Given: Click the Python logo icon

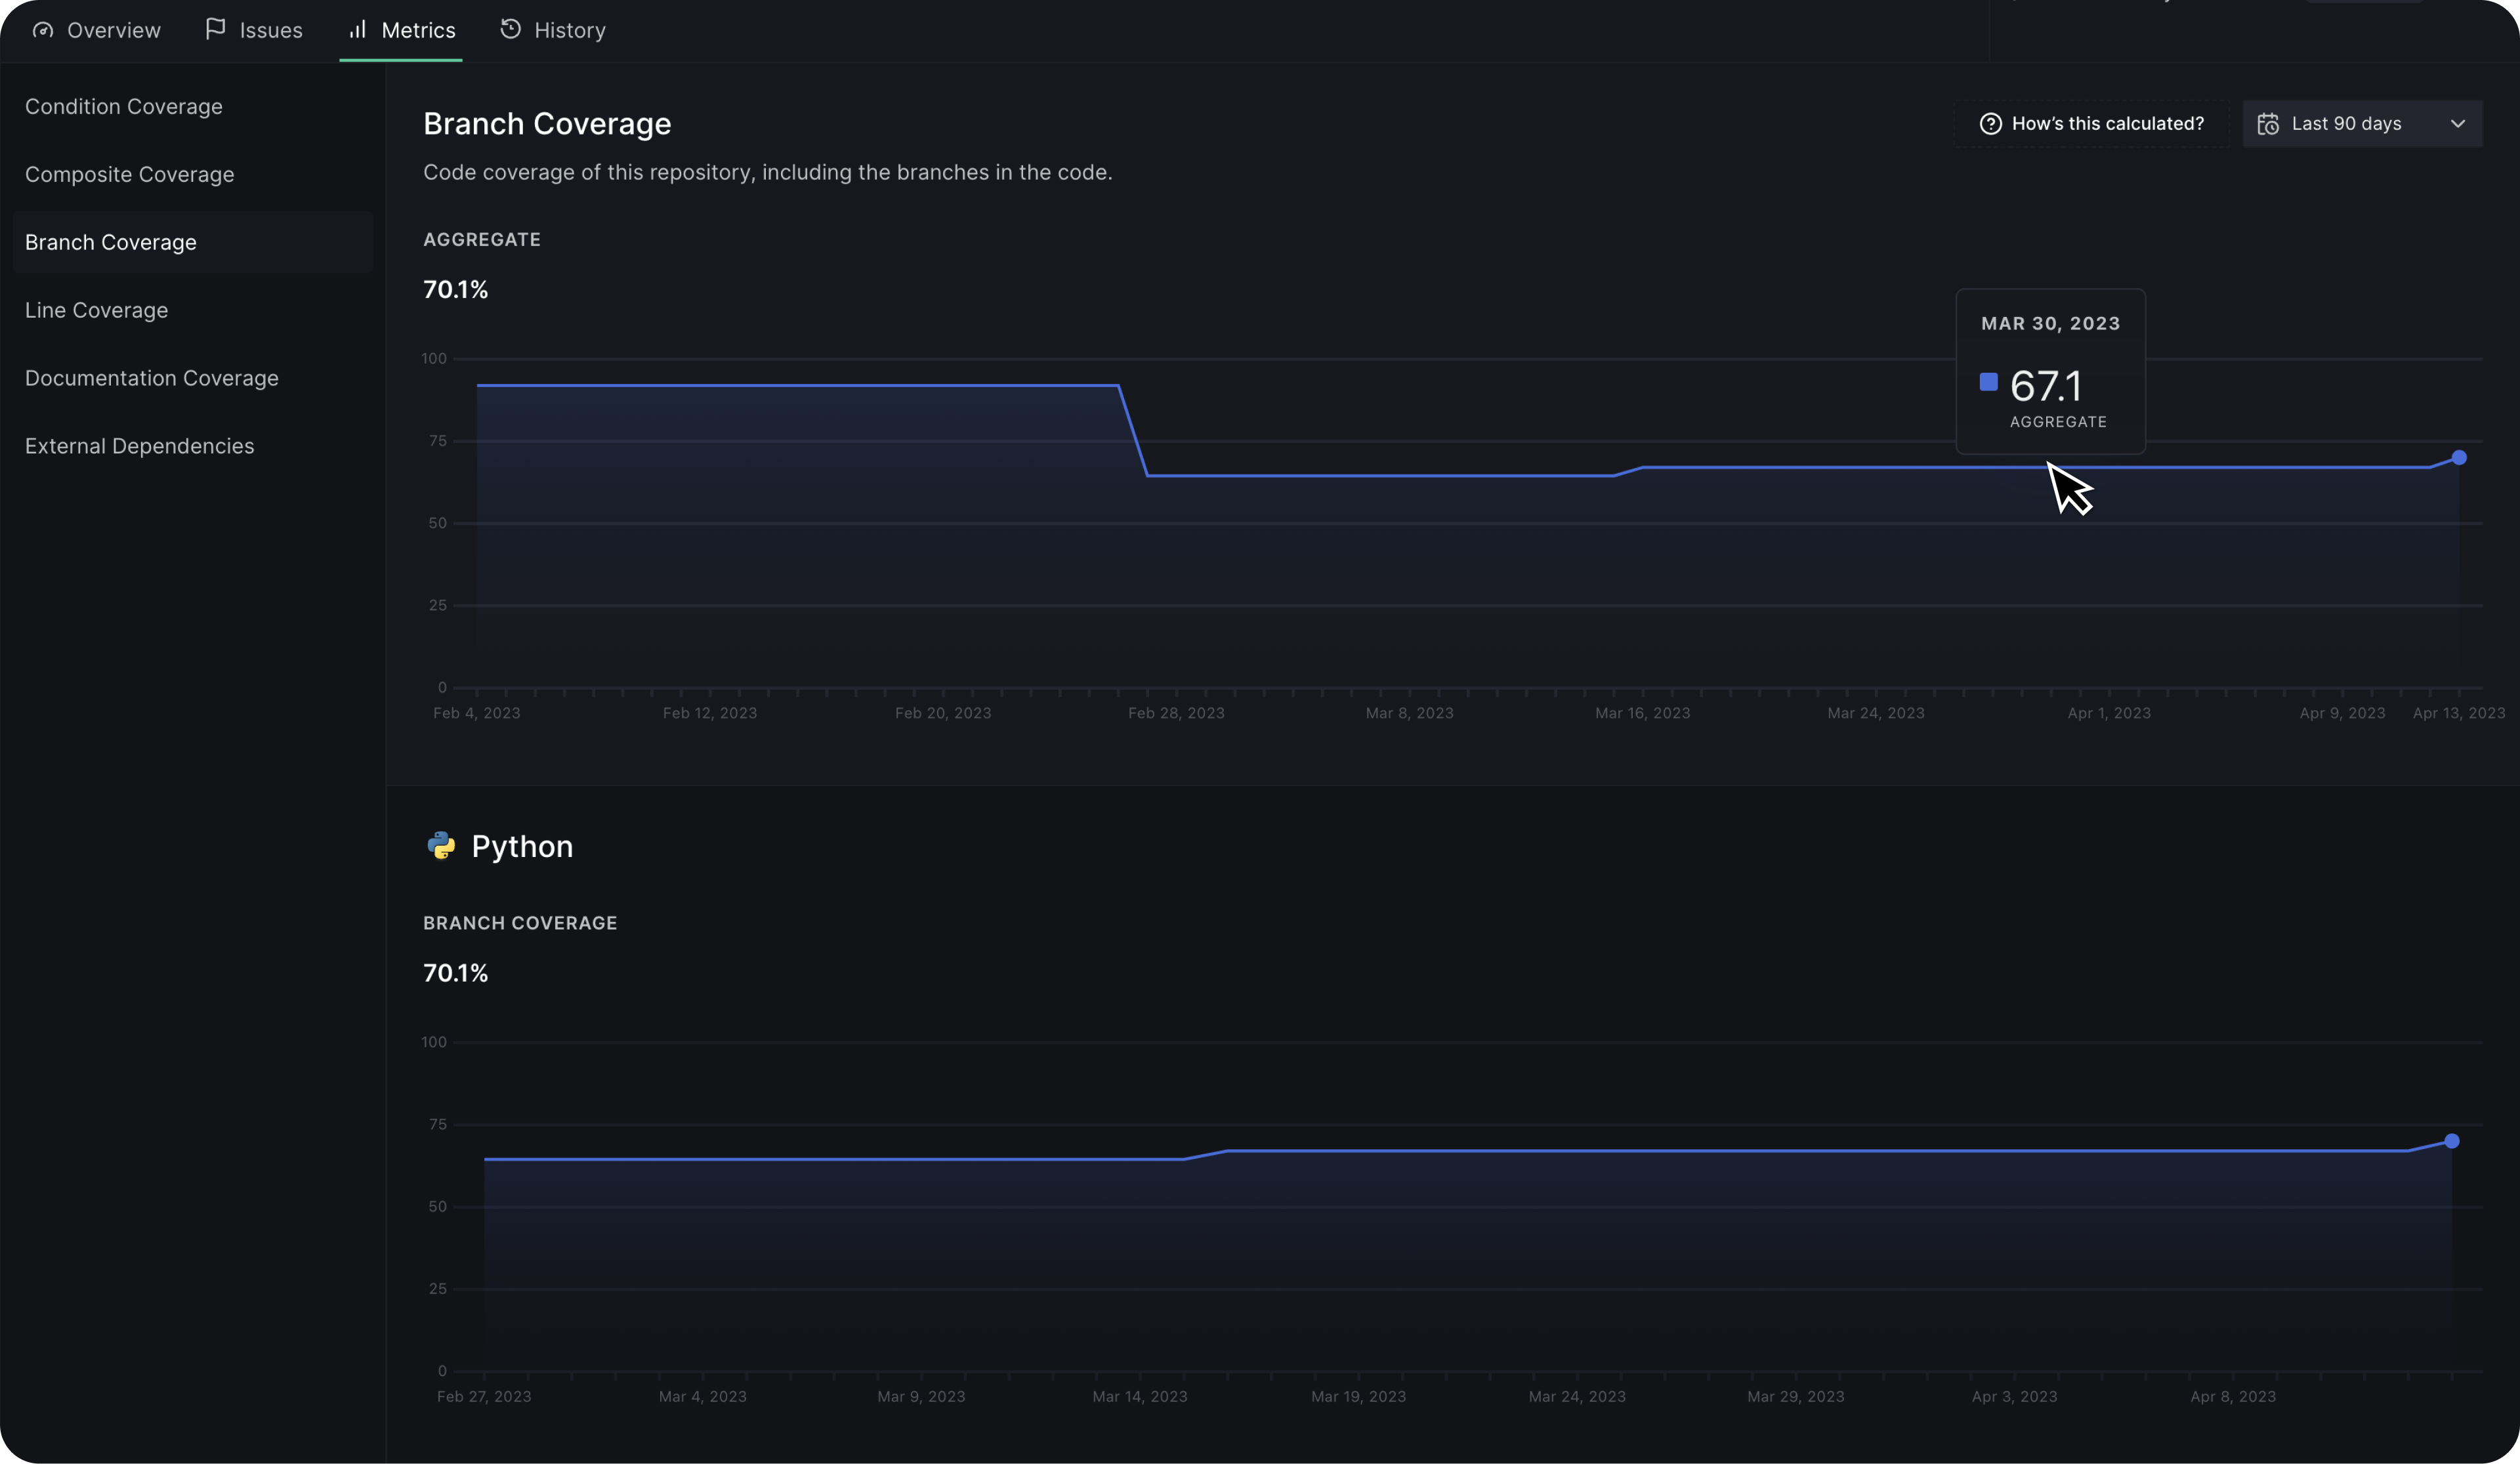Looking at the screenshot, I should [x=441, y=846].
